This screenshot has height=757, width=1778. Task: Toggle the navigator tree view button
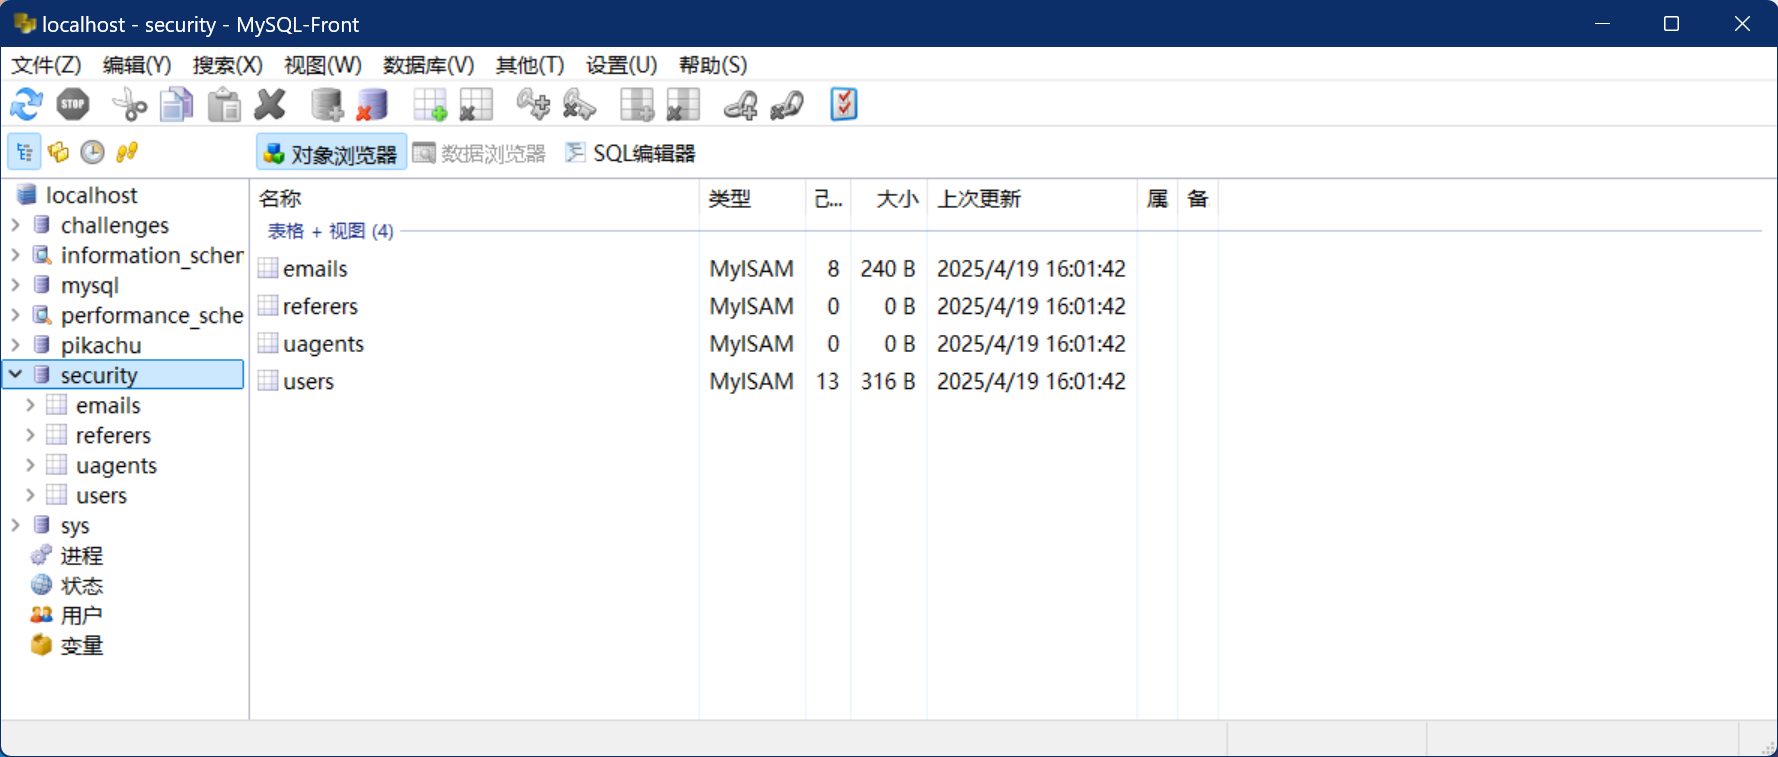(x=25, y=152)
